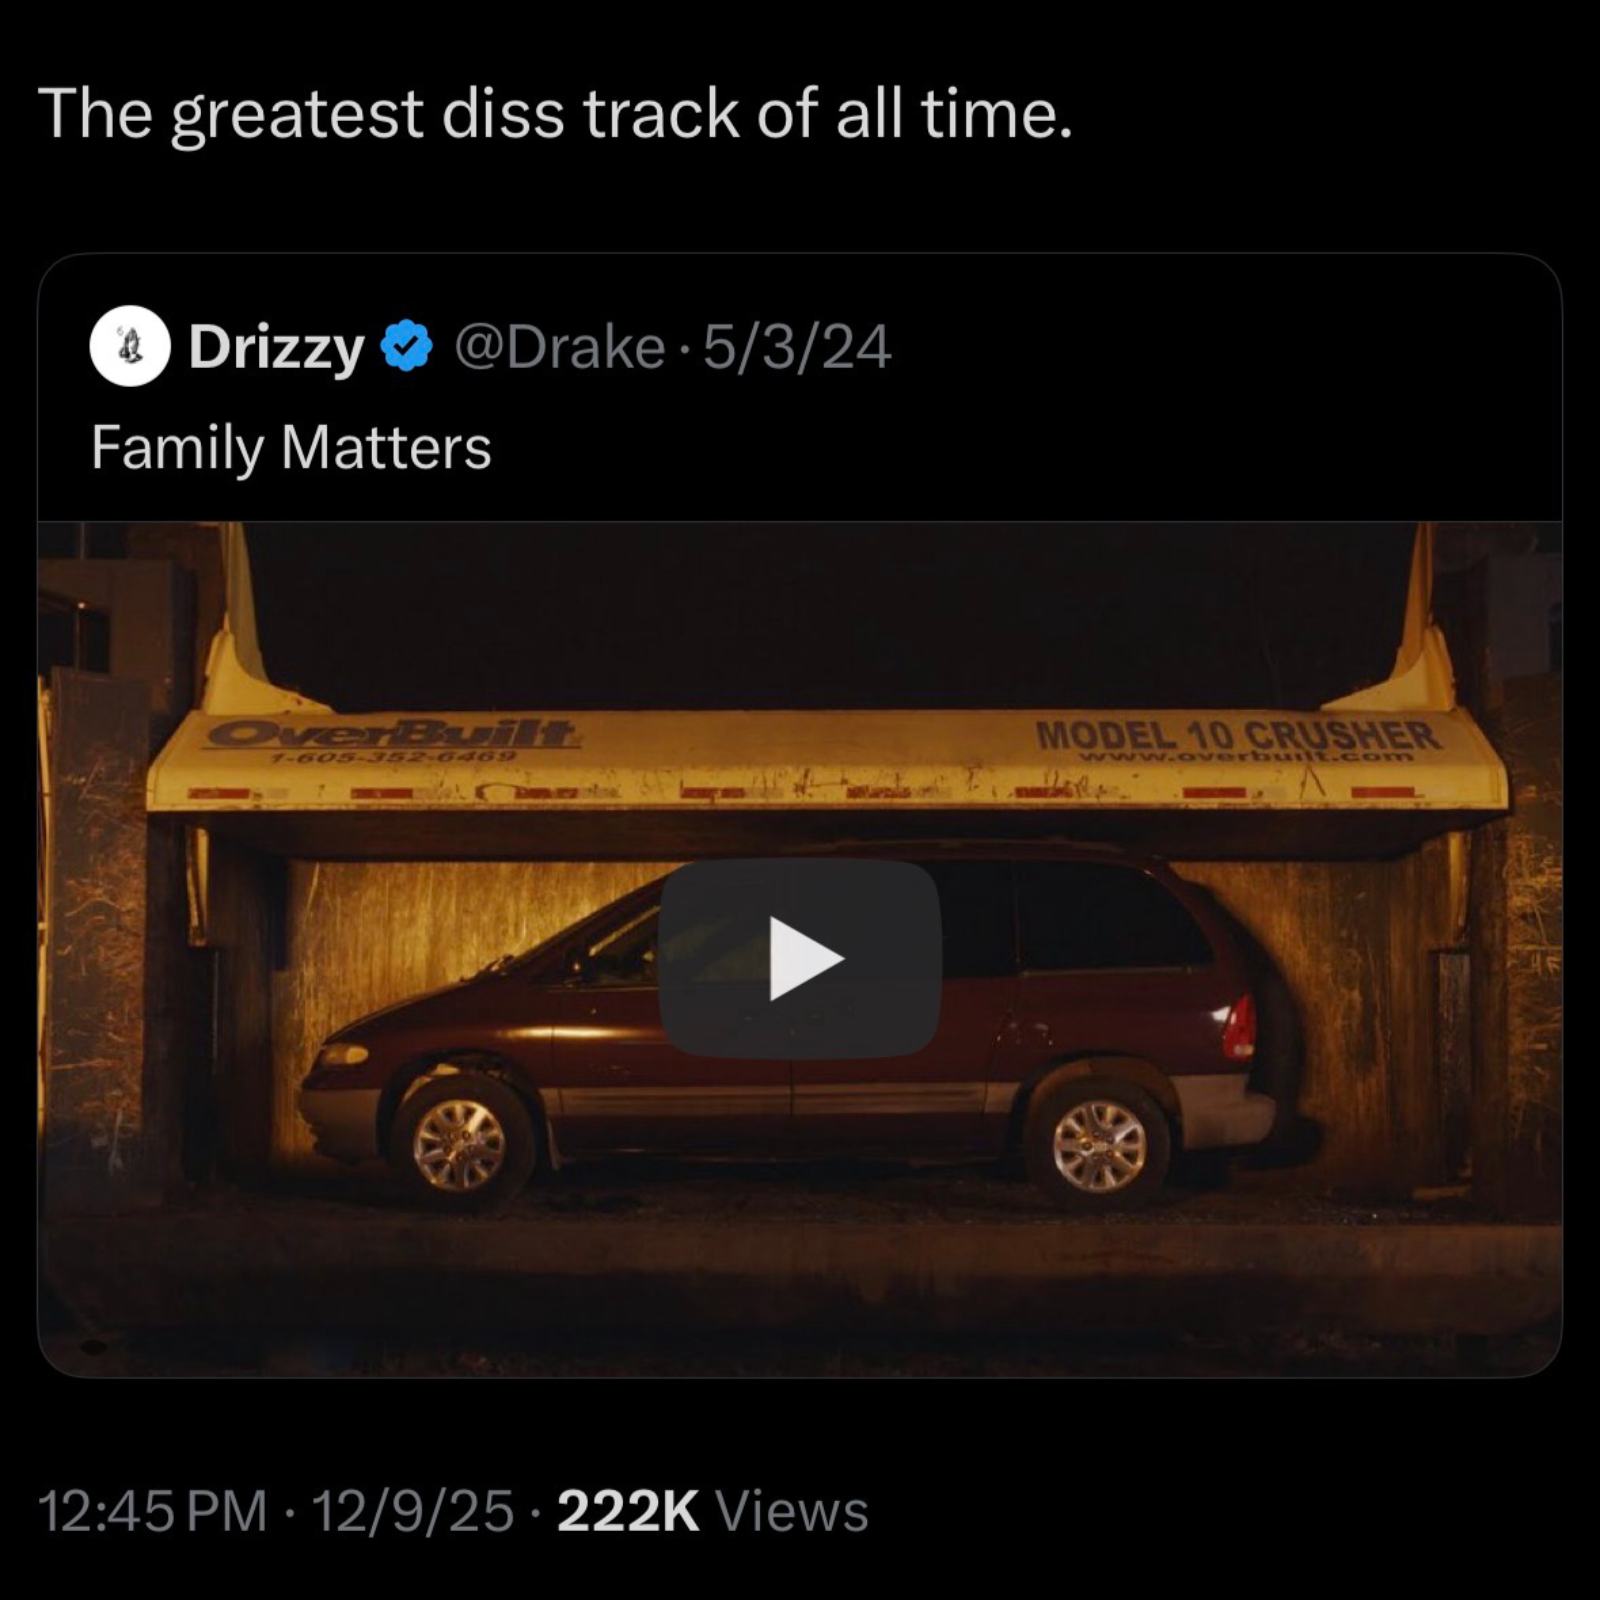Viewport: 1600px width, 1600px height.
Task: Click the blue verified badge
Action: 407,347
